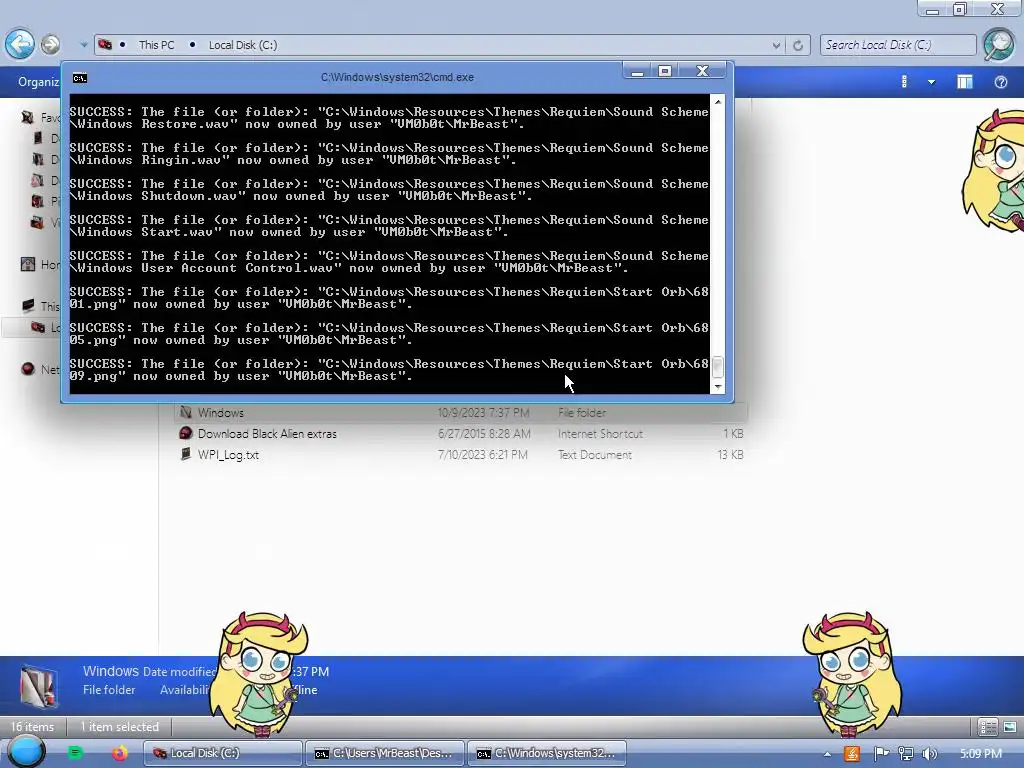The image size is (1024, 768).
Task: Click Local Disk (C:) breadcrumb in address bar
Action: click(242, 45)
